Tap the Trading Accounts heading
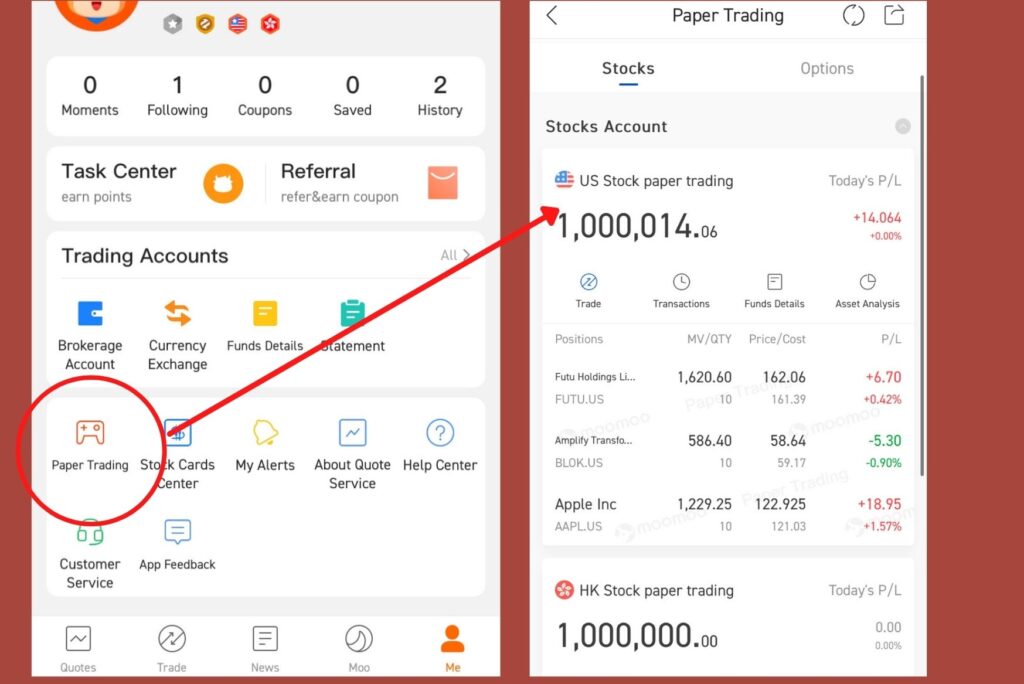Viewport: 1024px width, 684px height. coord(145,255)
